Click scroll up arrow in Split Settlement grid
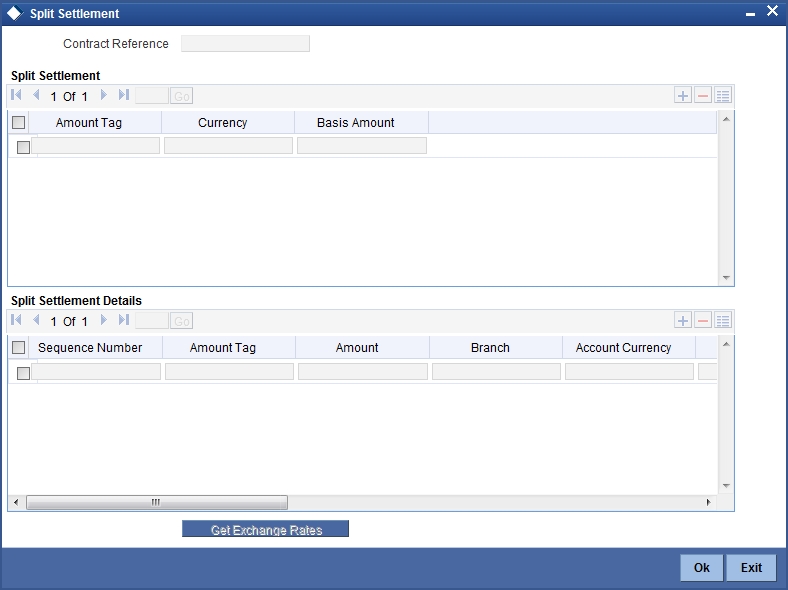The width and height of the screenshot is (788, 590). [x=726, y=119]
